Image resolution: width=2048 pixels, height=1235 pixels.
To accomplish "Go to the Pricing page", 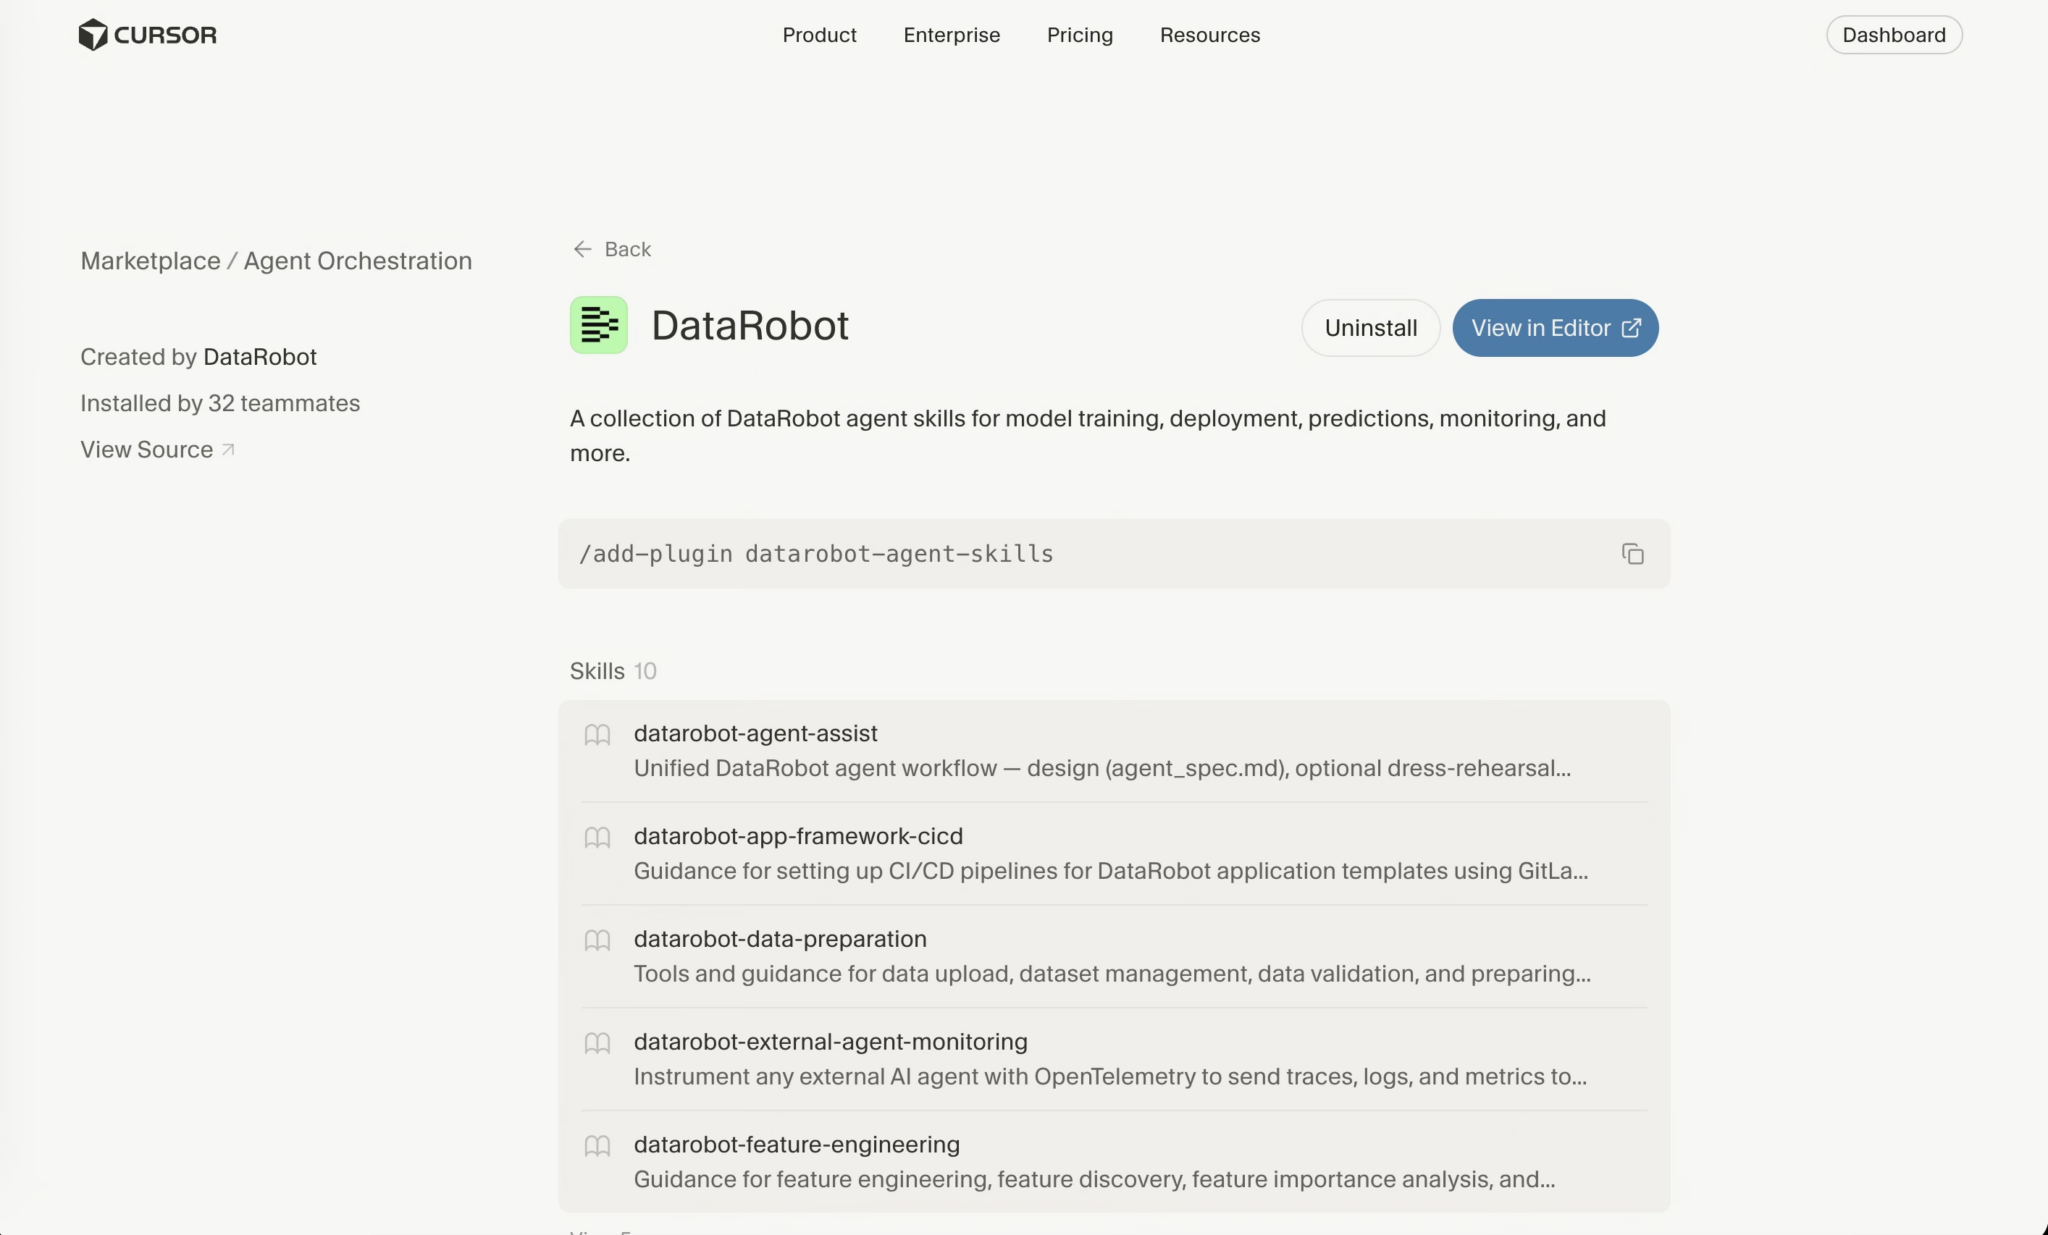I will point(1079,35).
